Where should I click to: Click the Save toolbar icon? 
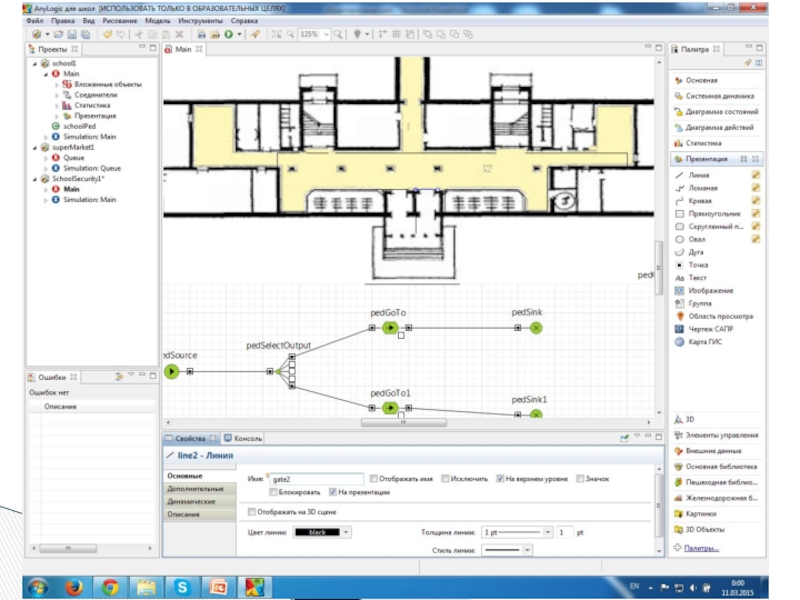click(72, 34)
